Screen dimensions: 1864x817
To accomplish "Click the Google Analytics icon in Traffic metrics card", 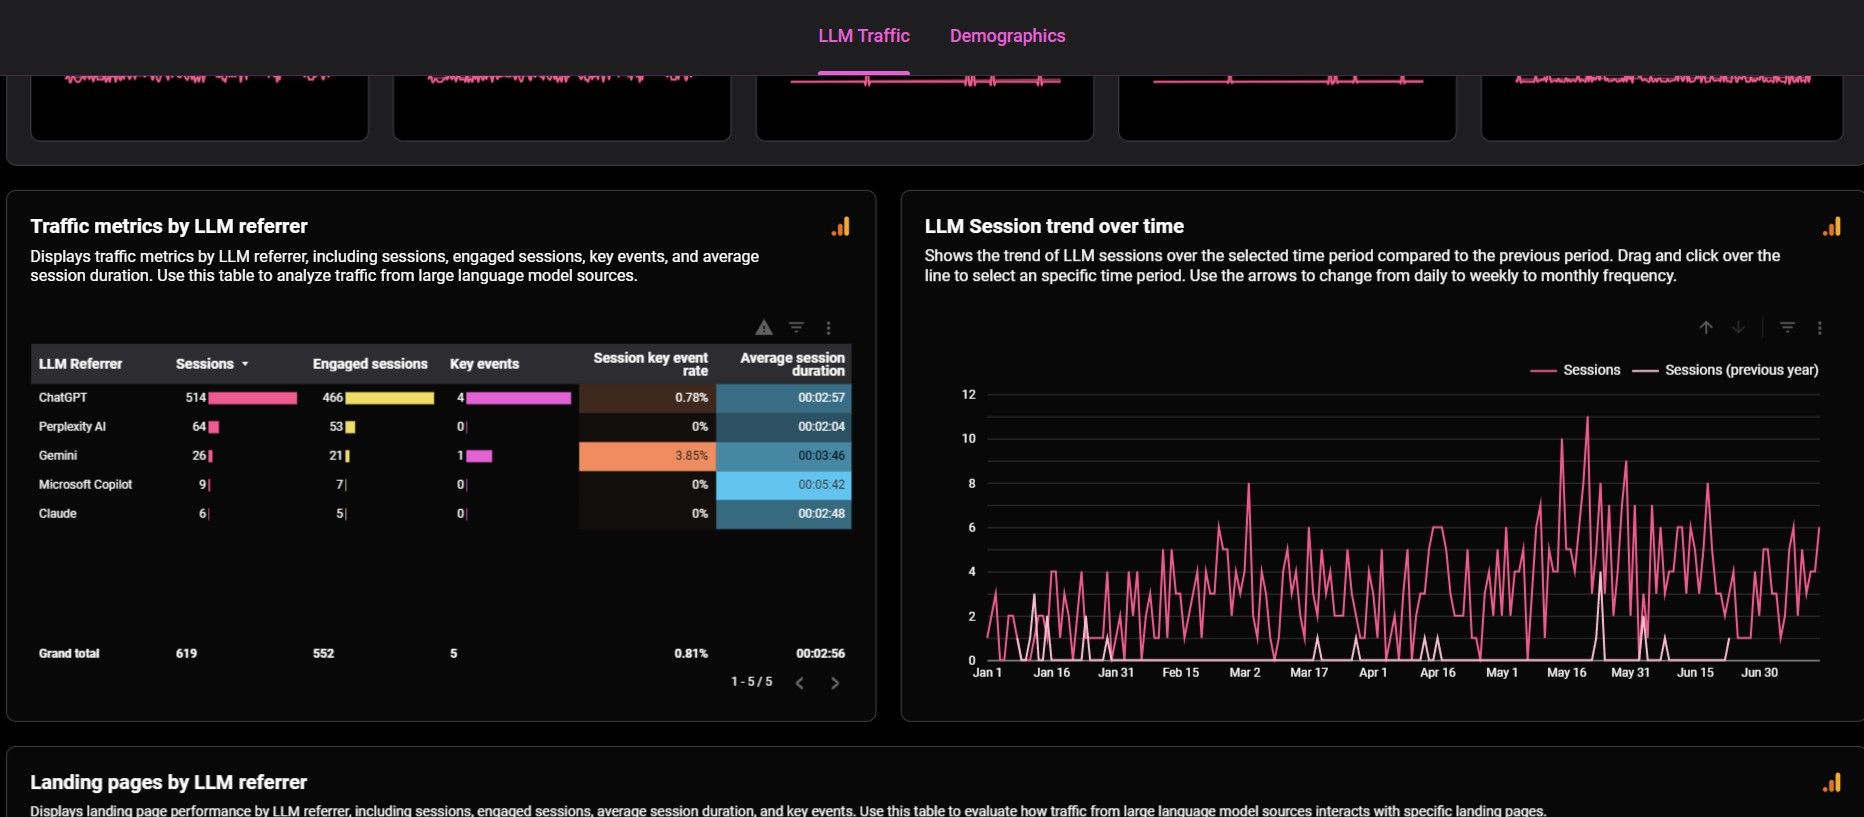I will [840, 227].
